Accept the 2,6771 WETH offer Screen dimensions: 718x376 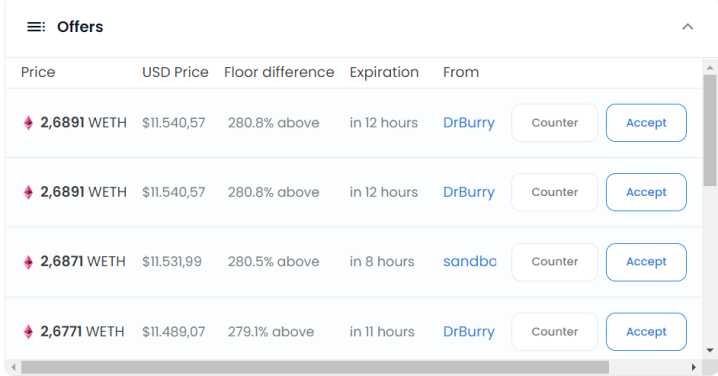point(646,332)
